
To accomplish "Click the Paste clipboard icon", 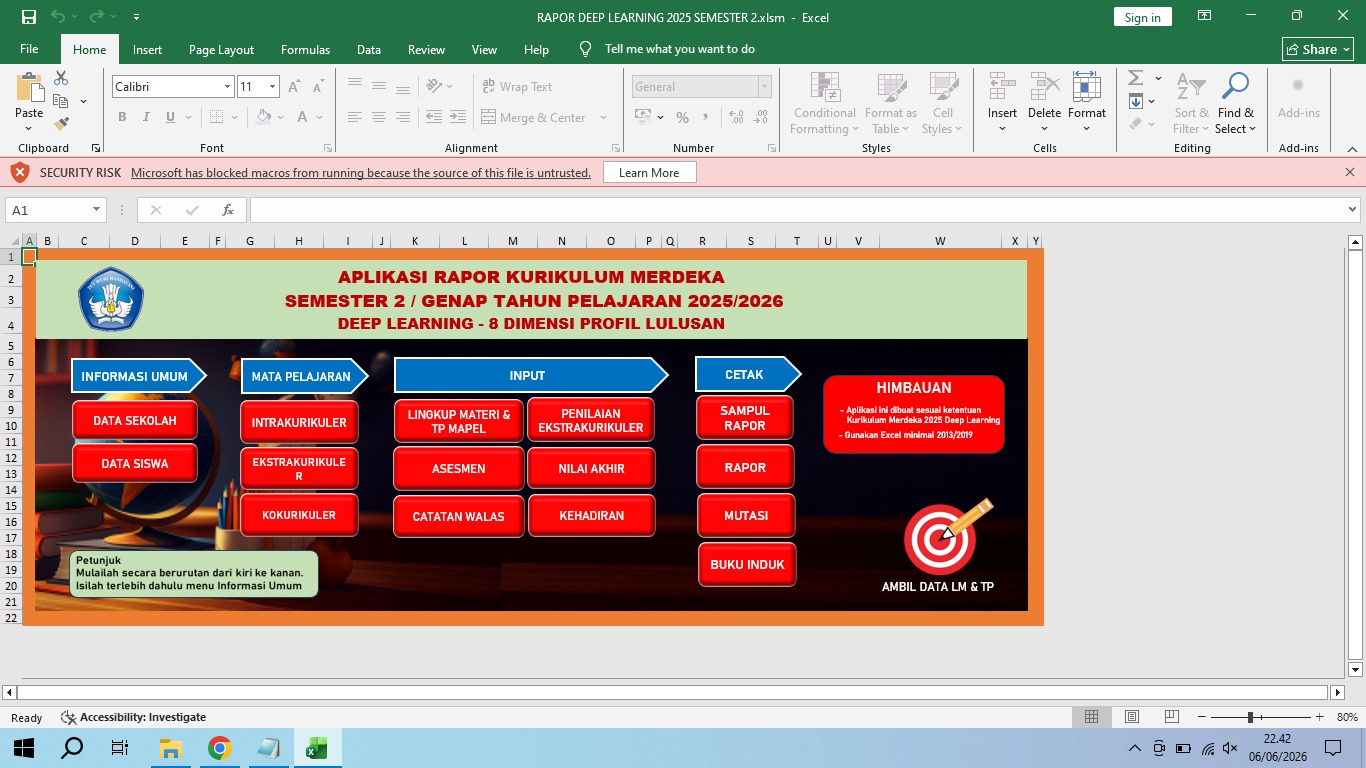I will tap(29, 89).
